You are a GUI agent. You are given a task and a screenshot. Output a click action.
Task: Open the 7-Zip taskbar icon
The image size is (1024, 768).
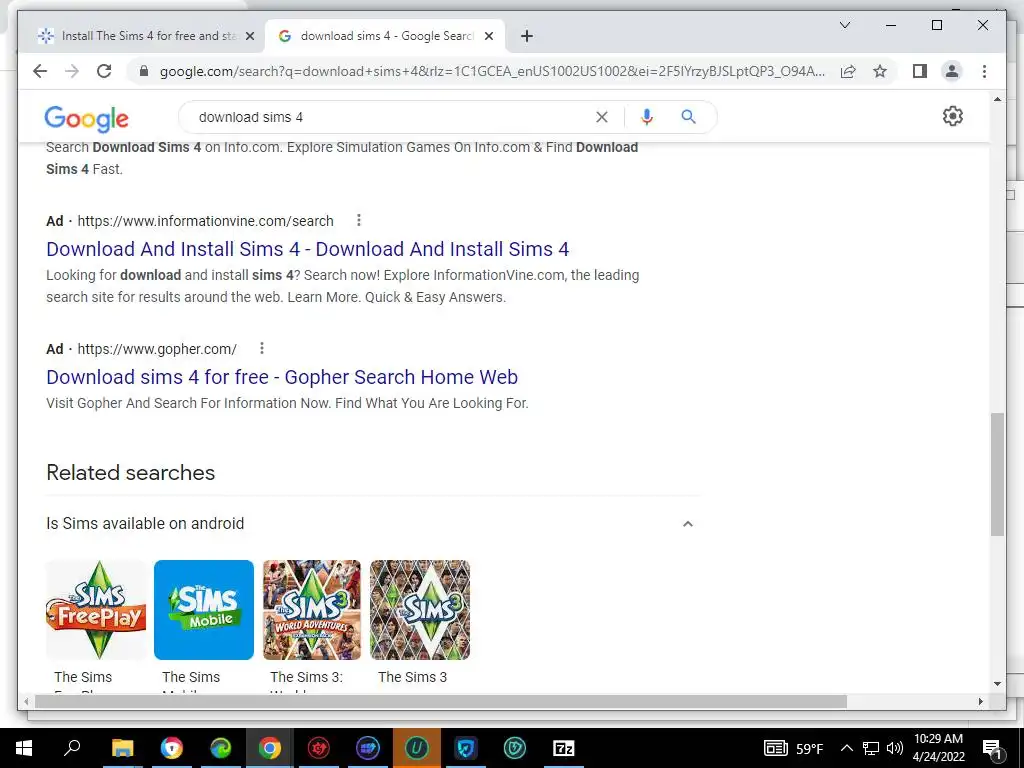[x=564, y=748]
